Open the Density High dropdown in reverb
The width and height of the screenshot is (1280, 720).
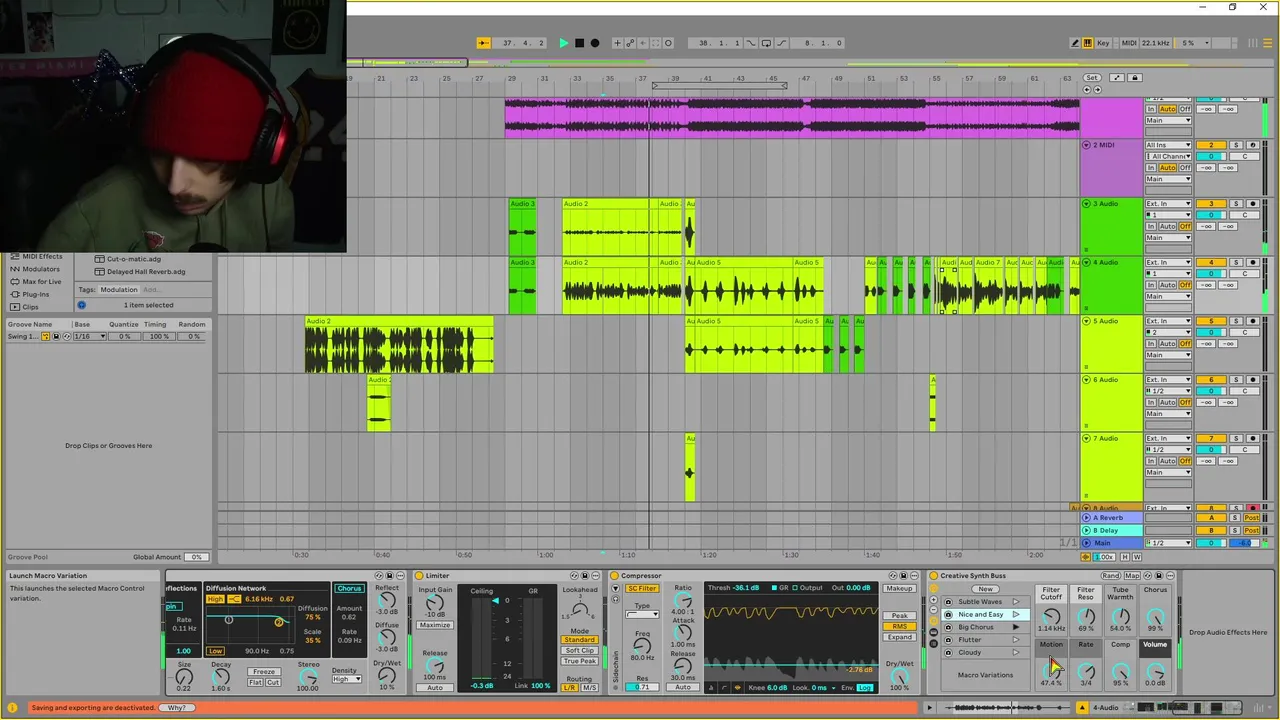[x=347, y=679]
